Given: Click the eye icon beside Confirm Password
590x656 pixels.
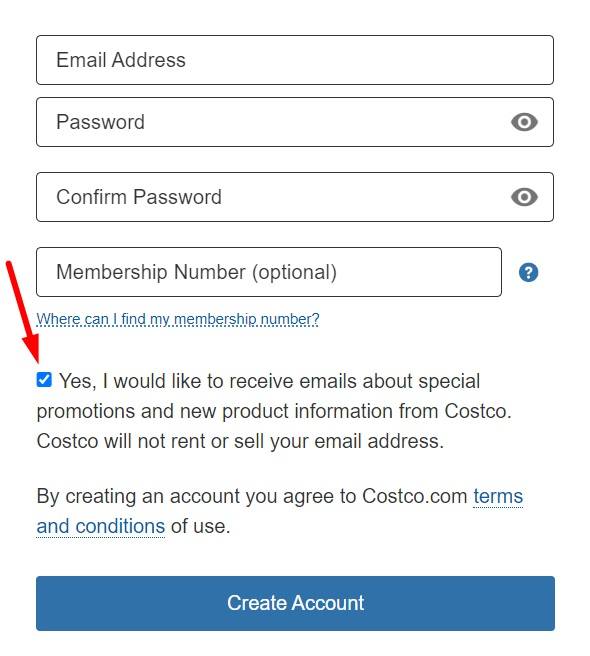Looking at the screenshot, I should 524,197.
